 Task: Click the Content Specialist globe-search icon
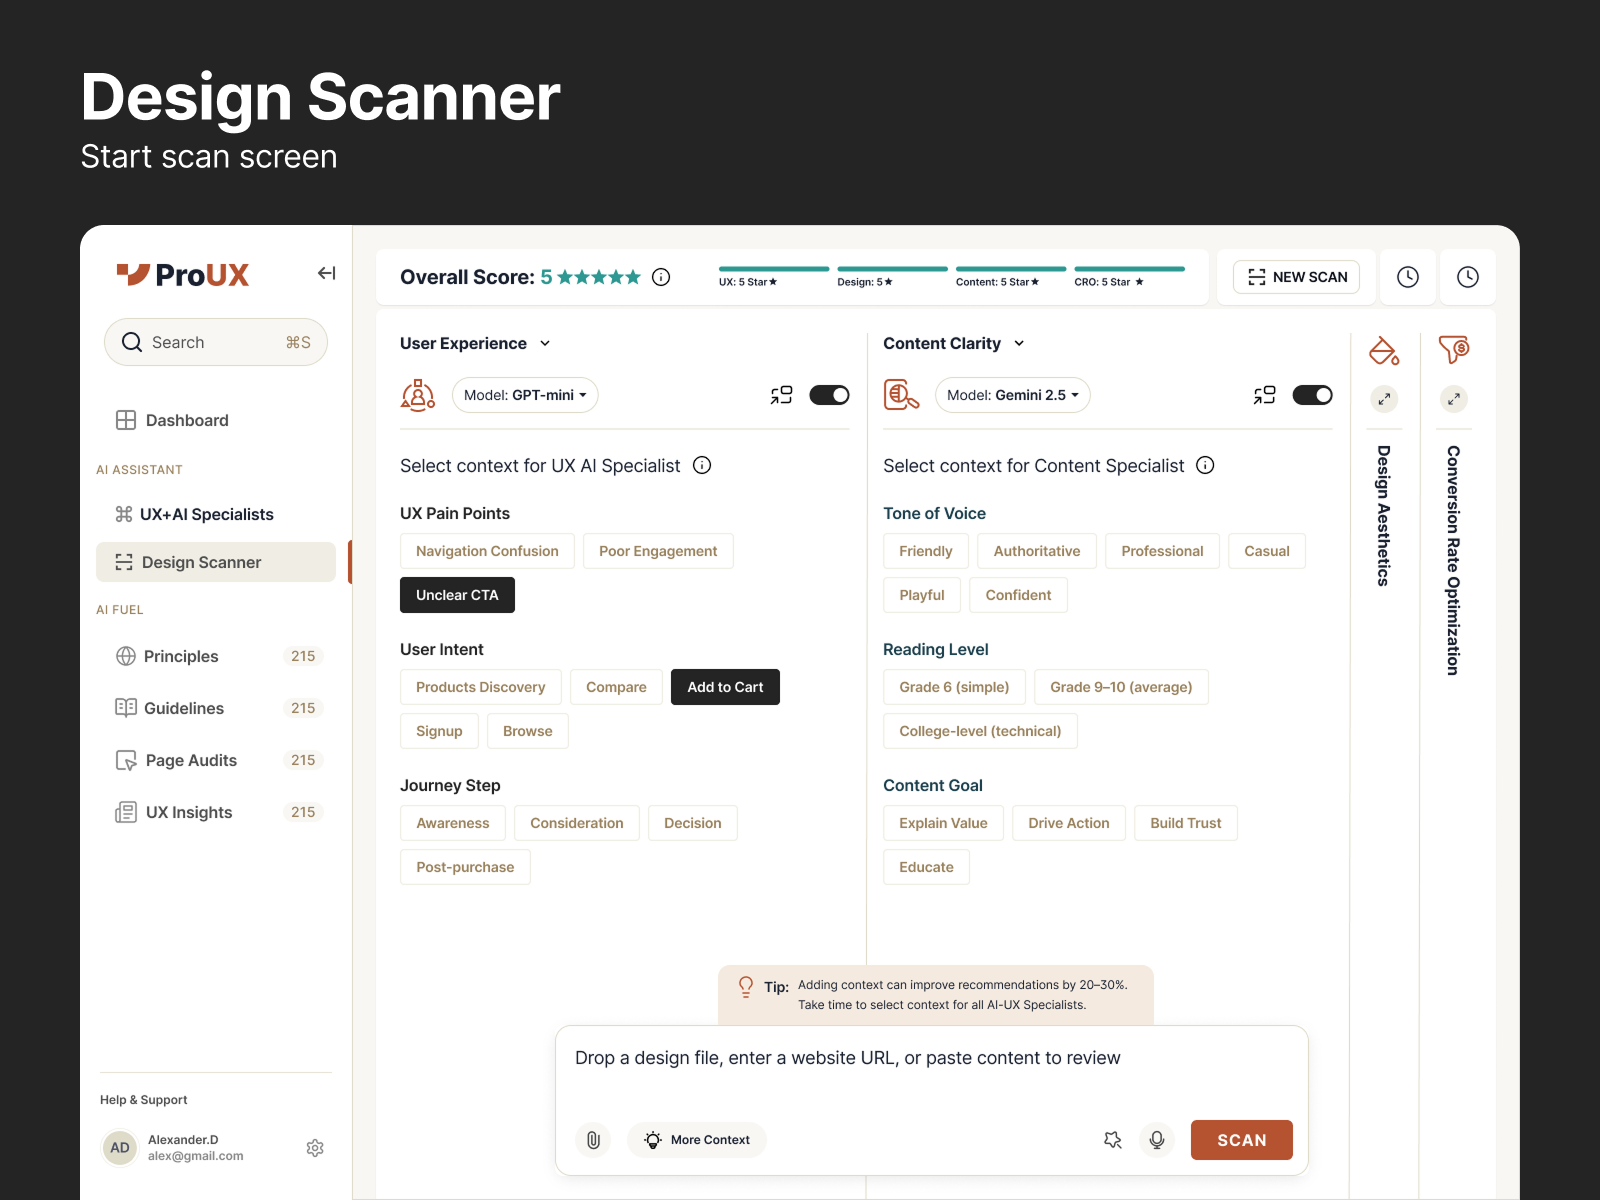[901, 395]
